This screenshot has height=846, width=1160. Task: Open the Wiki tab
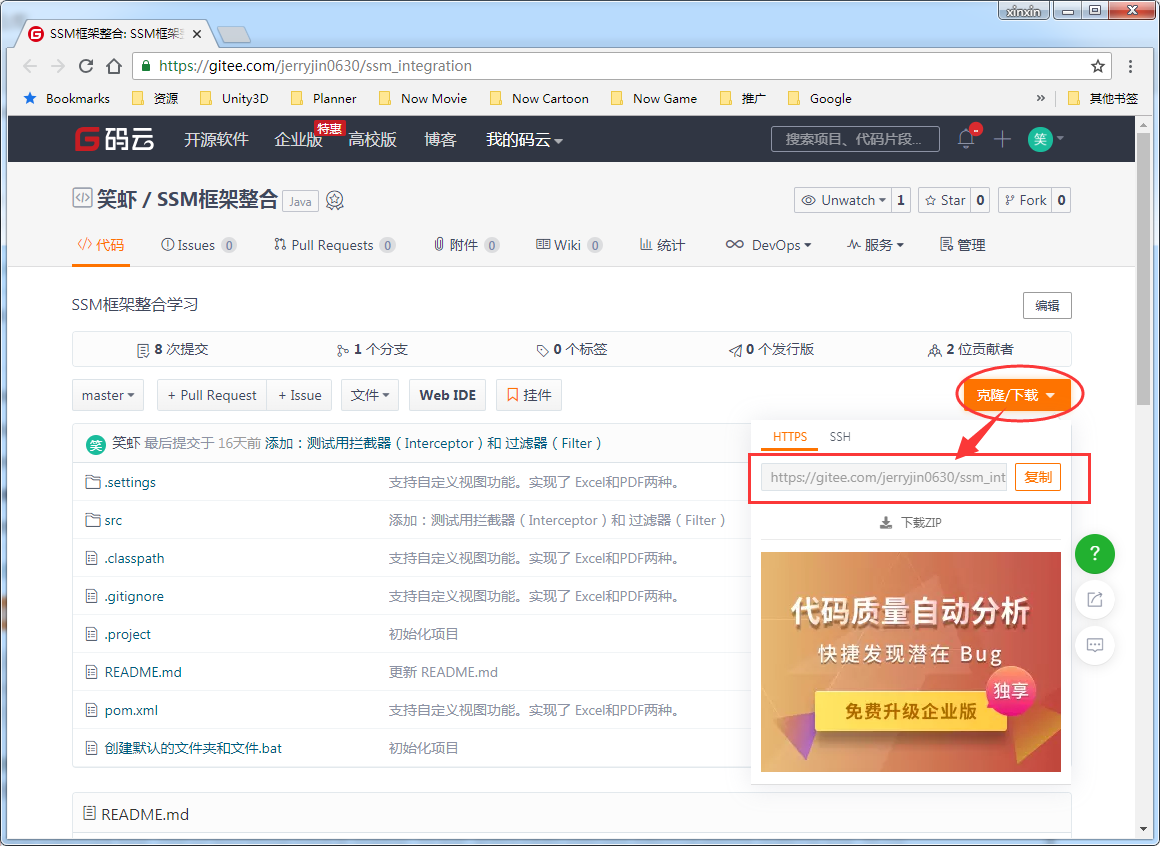pyautogui.click(x=569, y=245)
